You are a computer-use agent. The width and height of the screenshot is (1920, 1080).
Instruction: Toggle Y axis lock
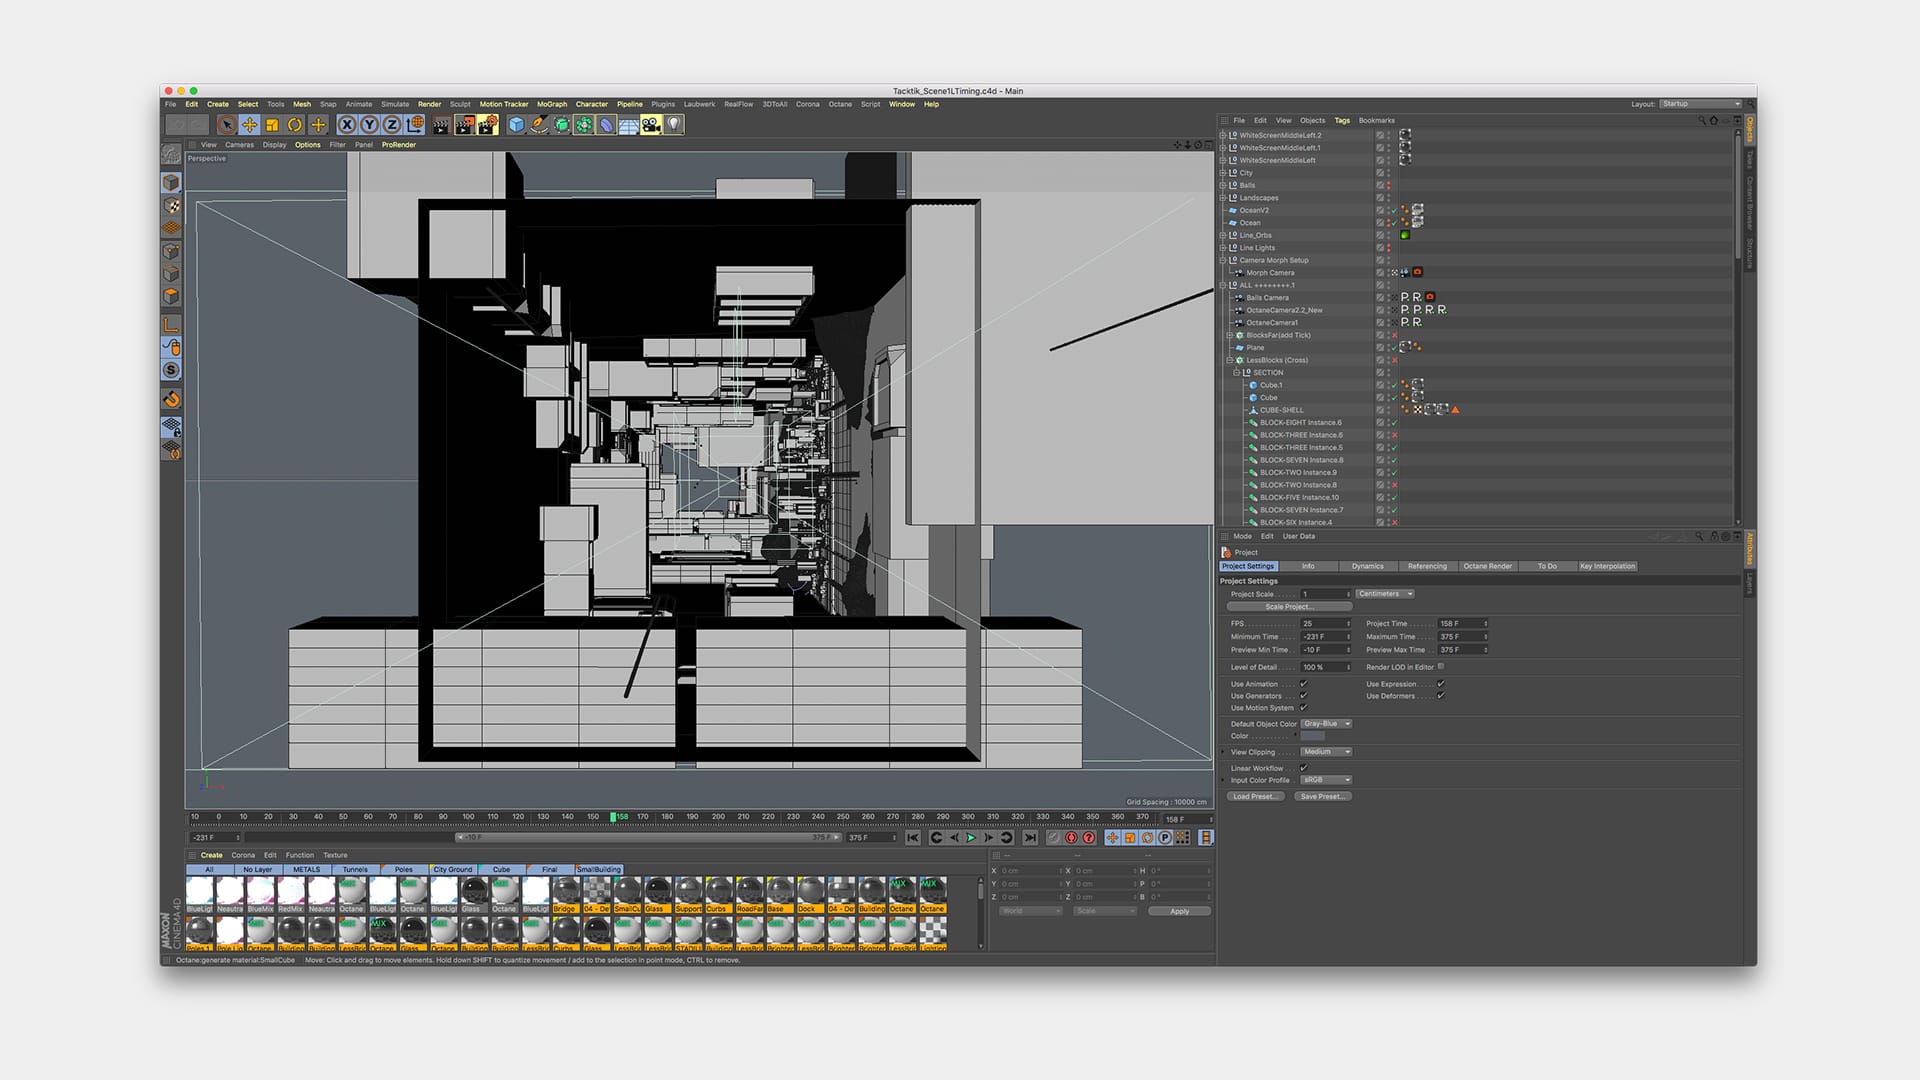(369, 125)
